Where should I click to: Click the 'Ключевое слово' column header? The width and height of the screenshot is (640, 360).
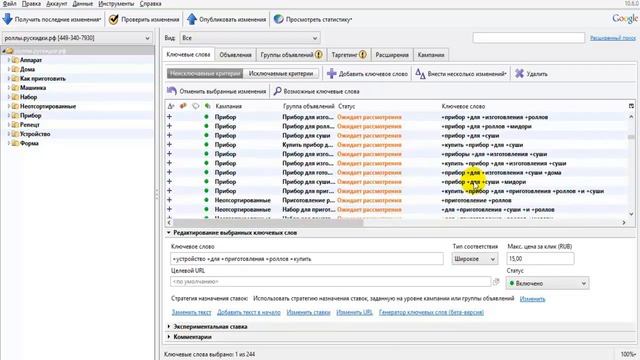pyautogui.click(x=463, y=106)
